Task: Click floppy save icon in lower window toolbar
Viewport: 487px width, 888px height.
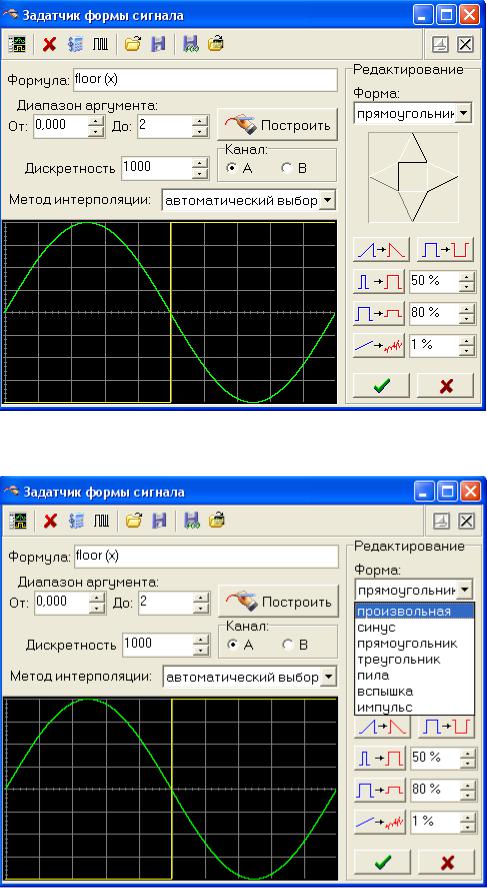Action: pyautogui.click(x=159, y=521)
